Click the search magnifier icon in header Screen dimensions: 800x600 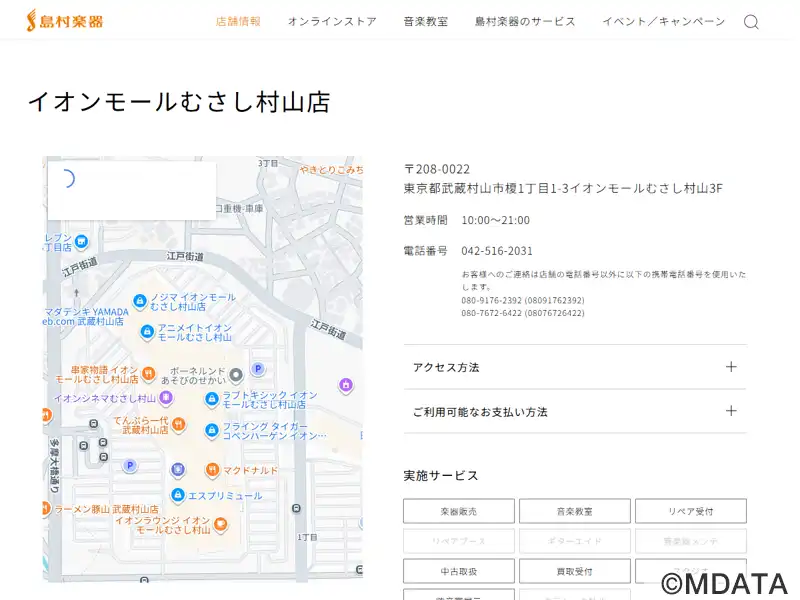(x=751, y=22)
